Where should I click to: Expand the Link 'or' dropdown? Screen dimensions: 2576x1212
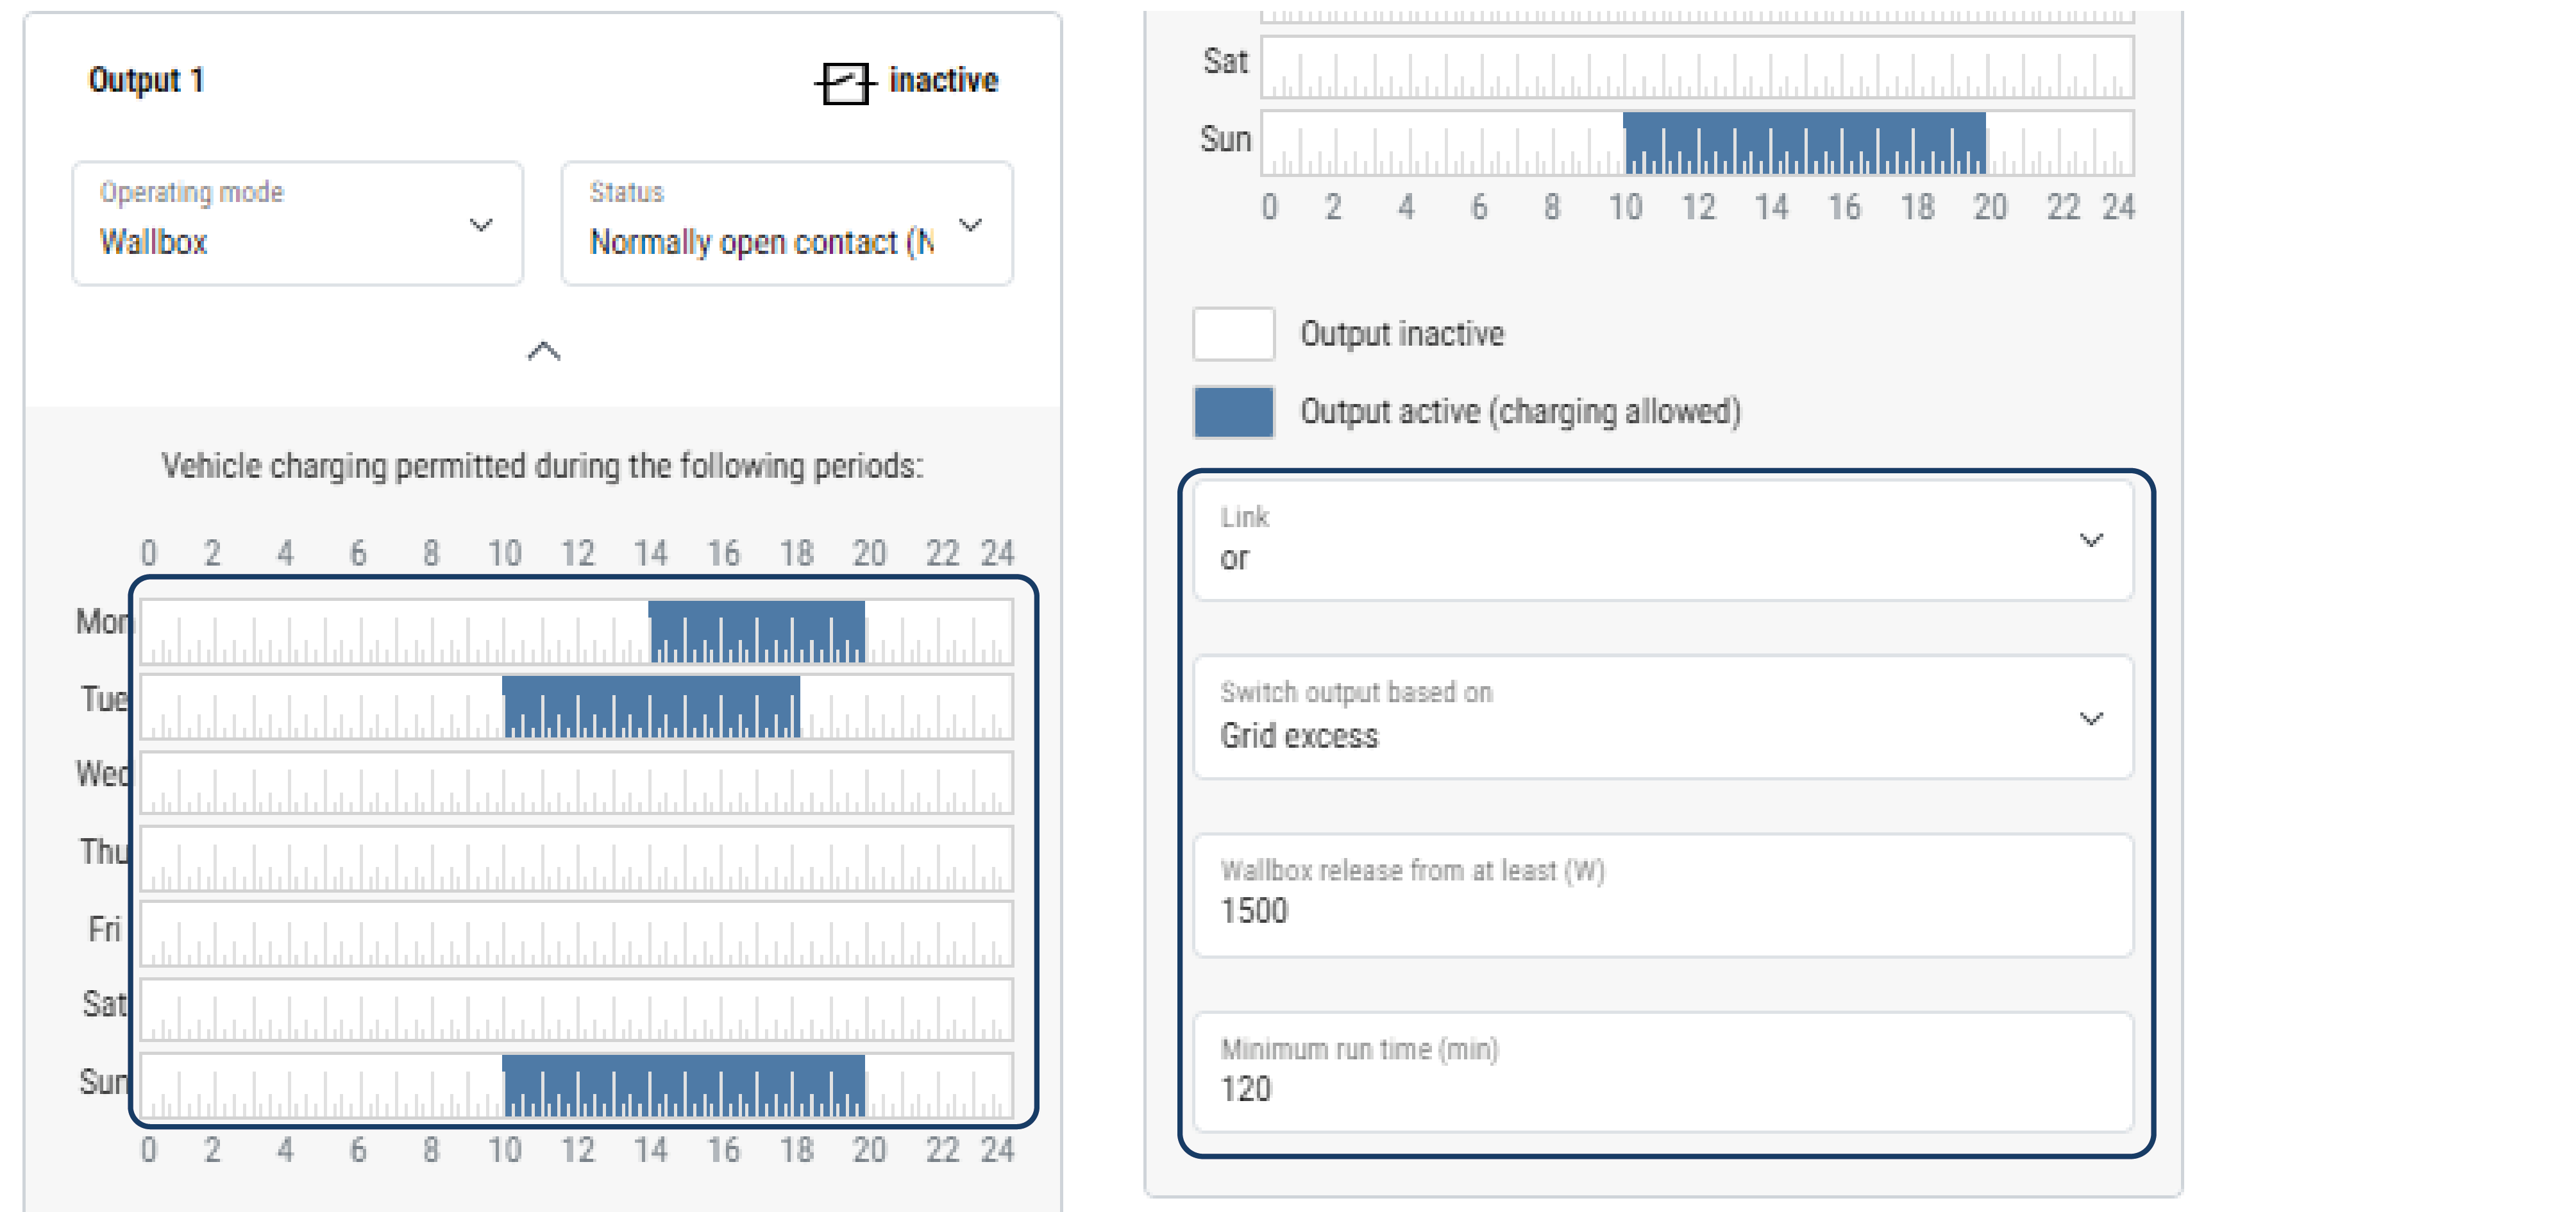(x=1662, y=541)
